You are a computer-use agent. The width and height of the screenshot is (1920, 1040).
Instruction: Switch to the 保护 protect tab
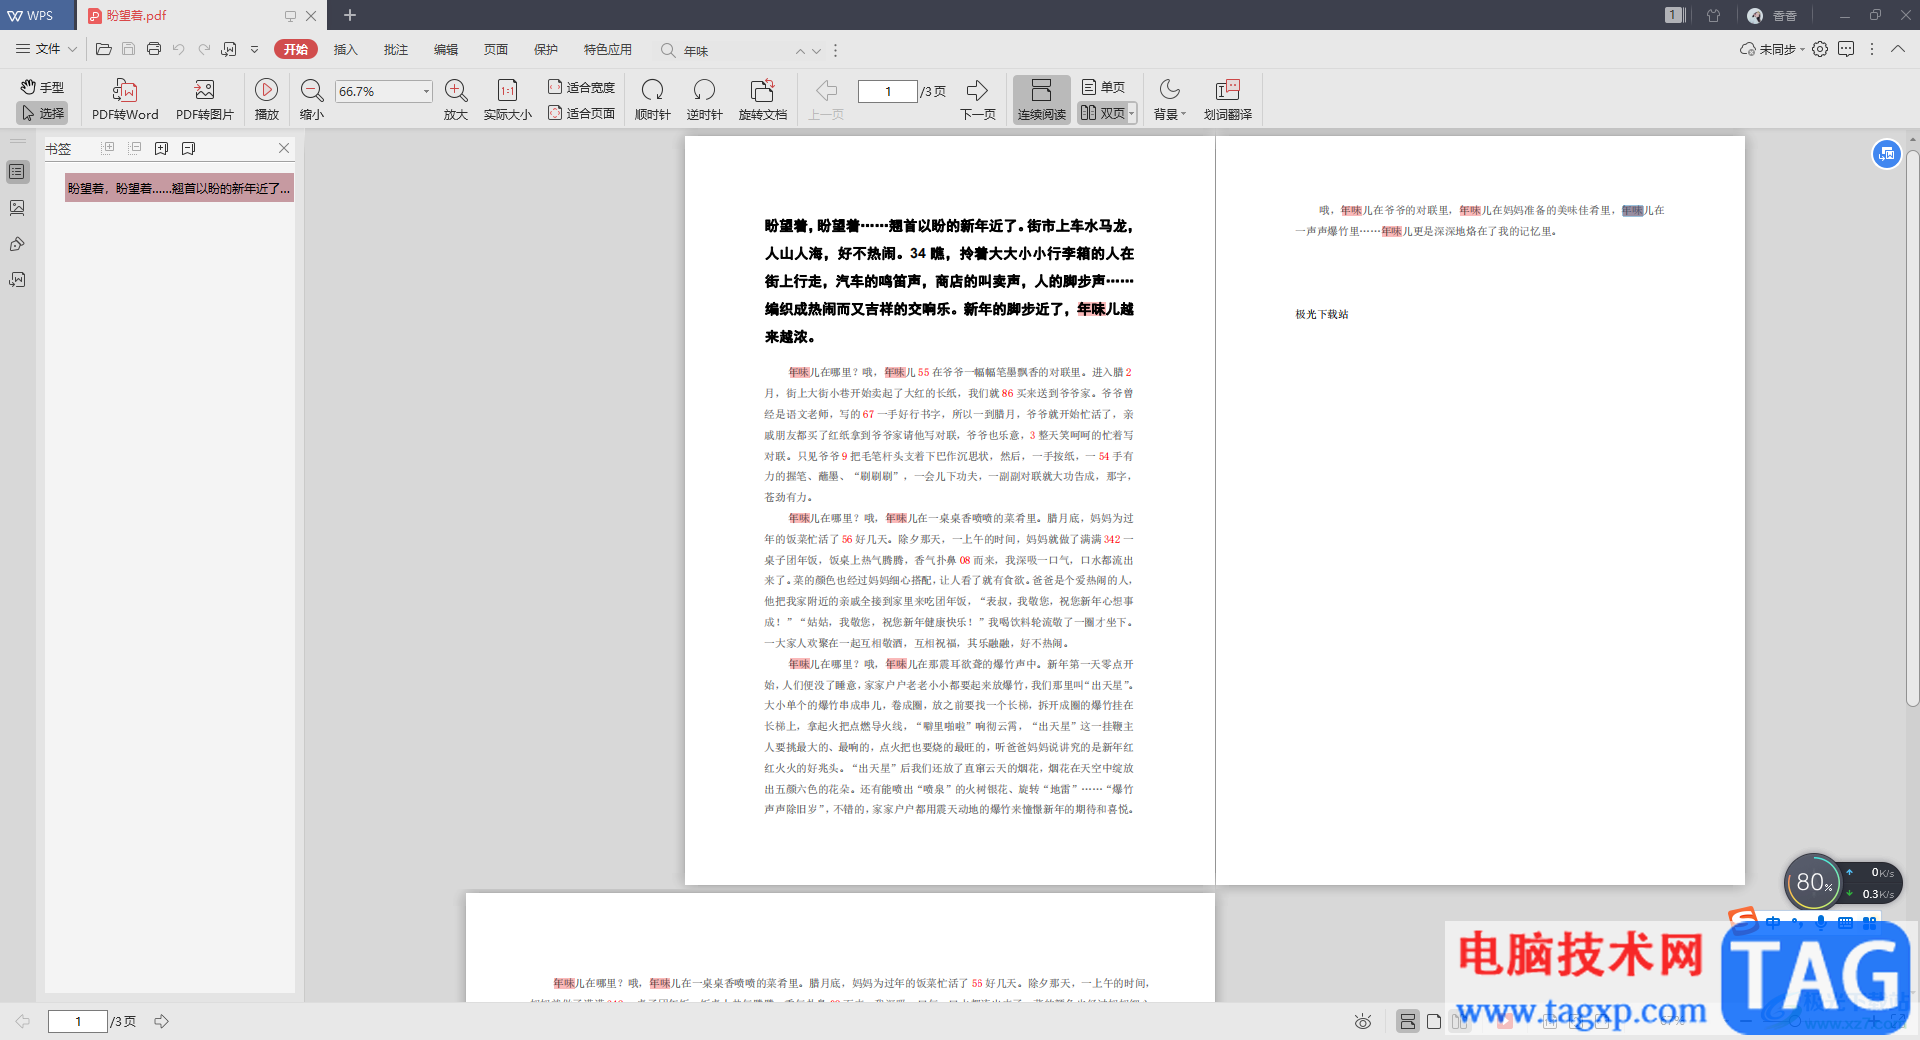[x=545, y=49]
